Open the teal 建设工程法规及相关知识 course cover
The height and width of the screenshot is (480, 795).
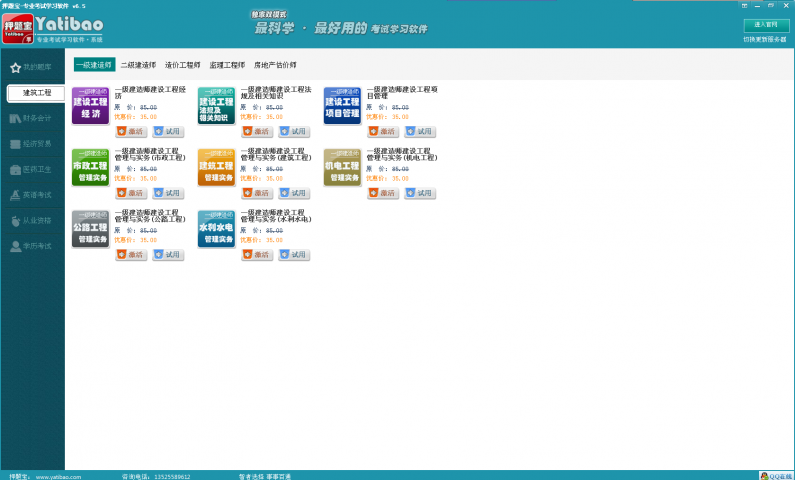(216, 105)
